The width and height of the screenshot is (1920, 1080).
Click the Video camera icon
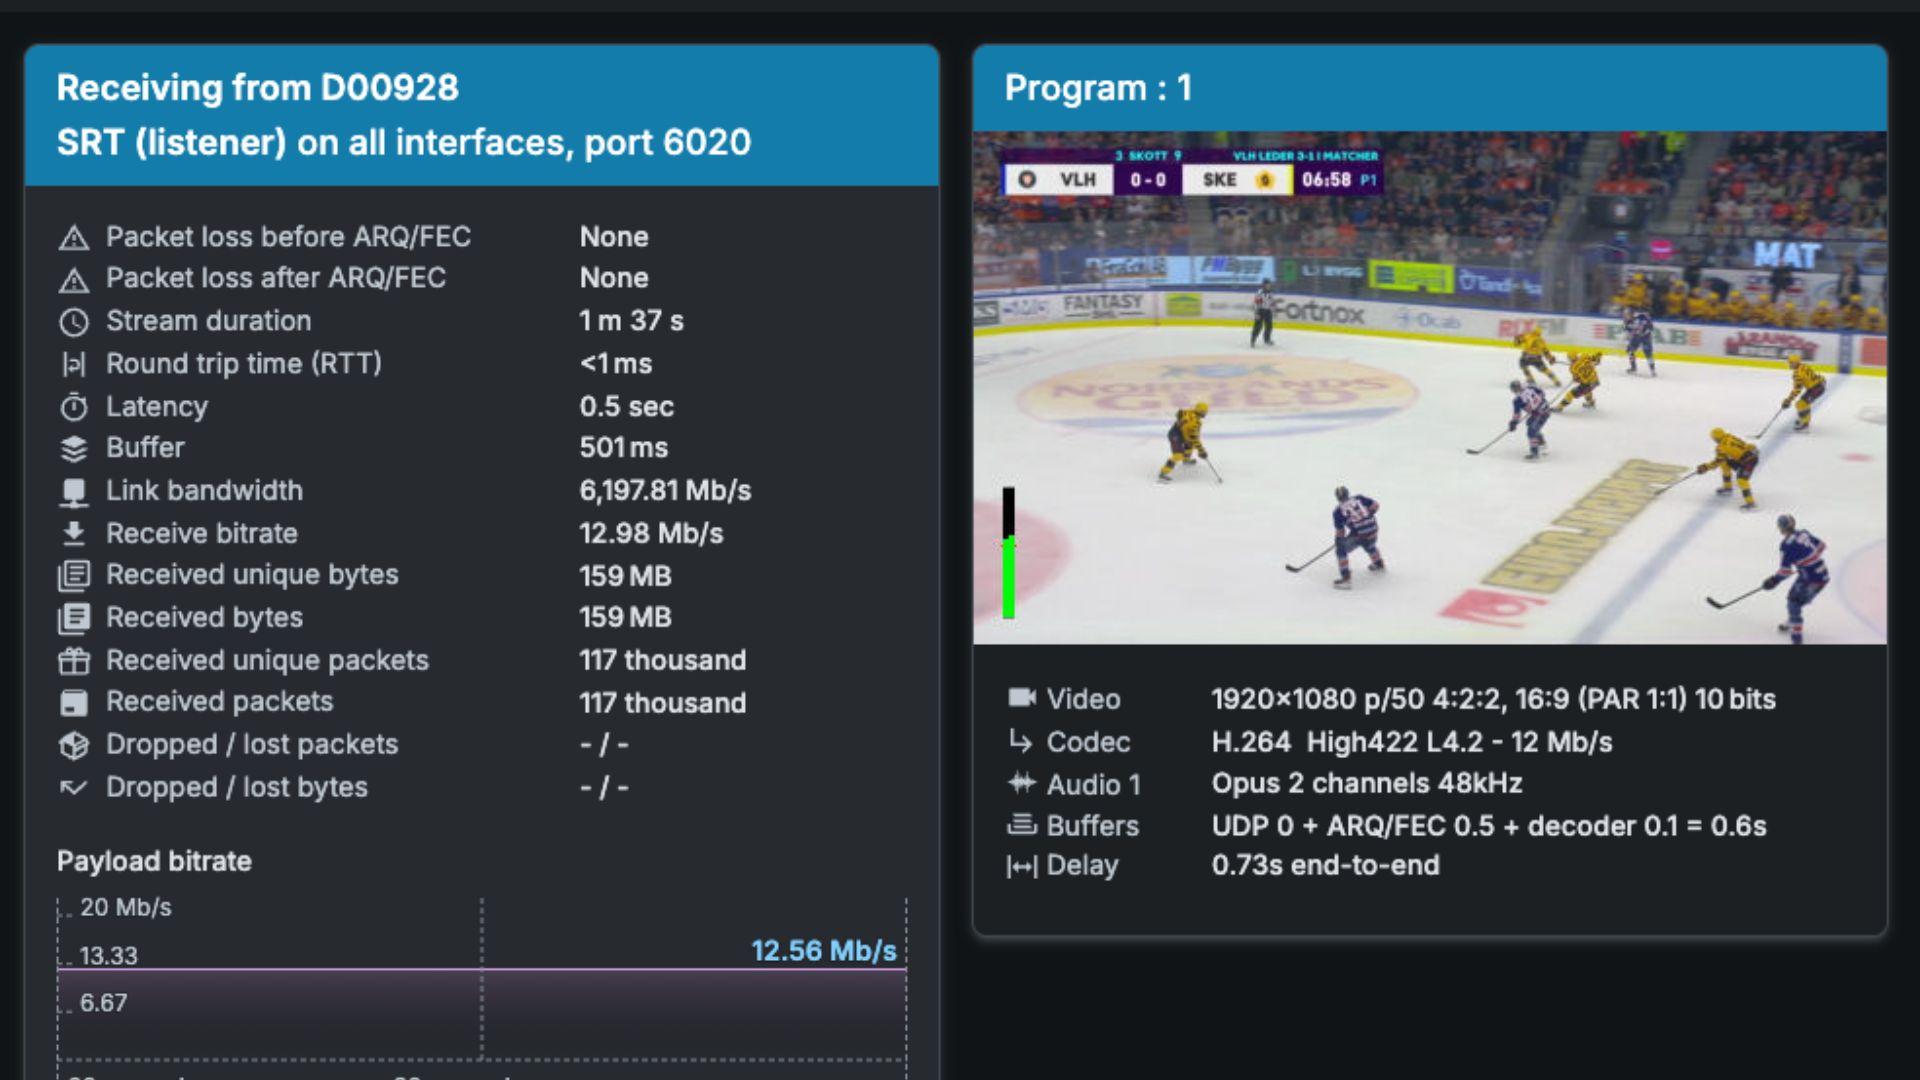[x=1021, y=698]
